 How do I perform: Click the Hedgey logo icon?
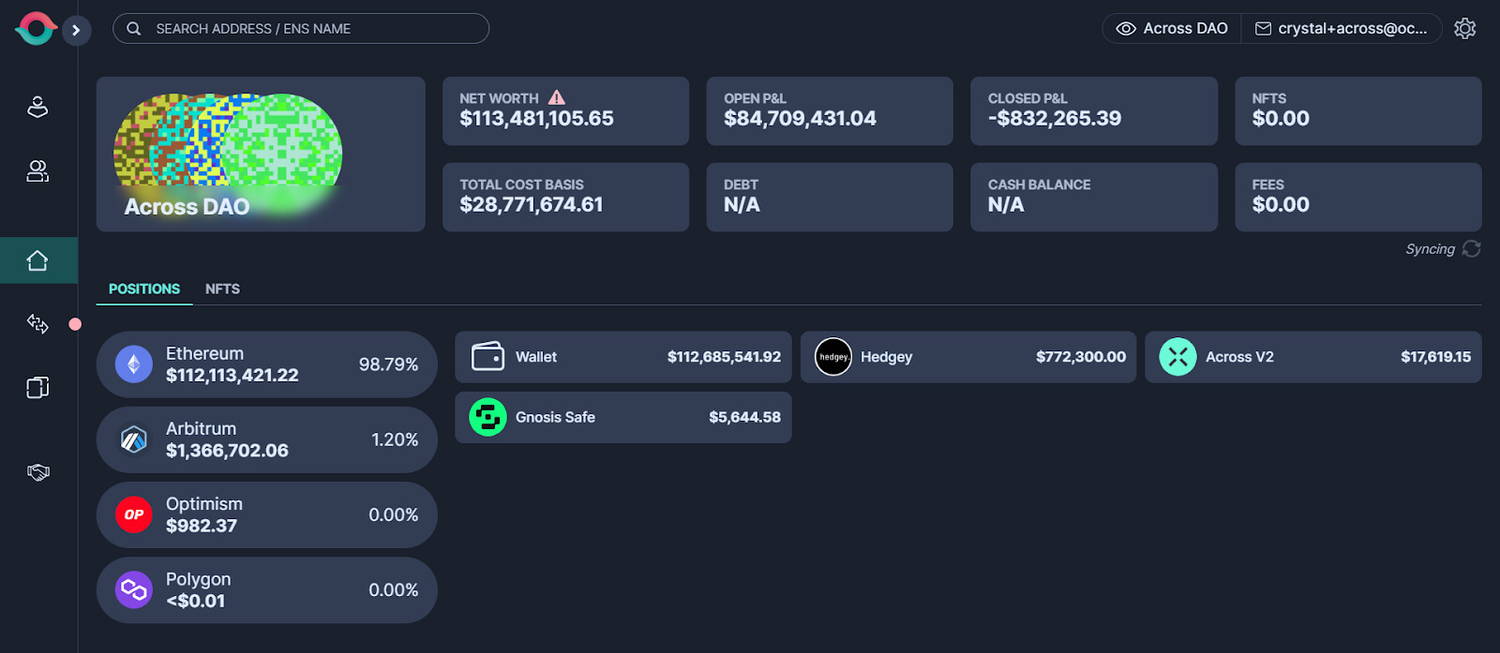833,357
